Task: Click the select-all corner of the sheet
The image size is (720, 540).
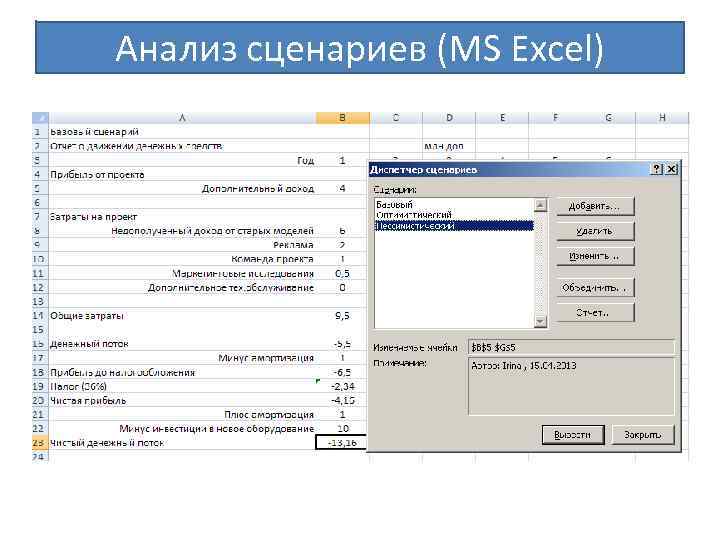Action: (x=40, y=118)
